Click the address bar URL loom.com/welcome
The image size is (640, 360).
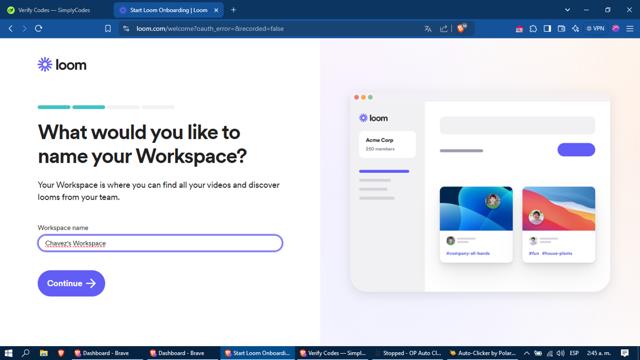210,29
